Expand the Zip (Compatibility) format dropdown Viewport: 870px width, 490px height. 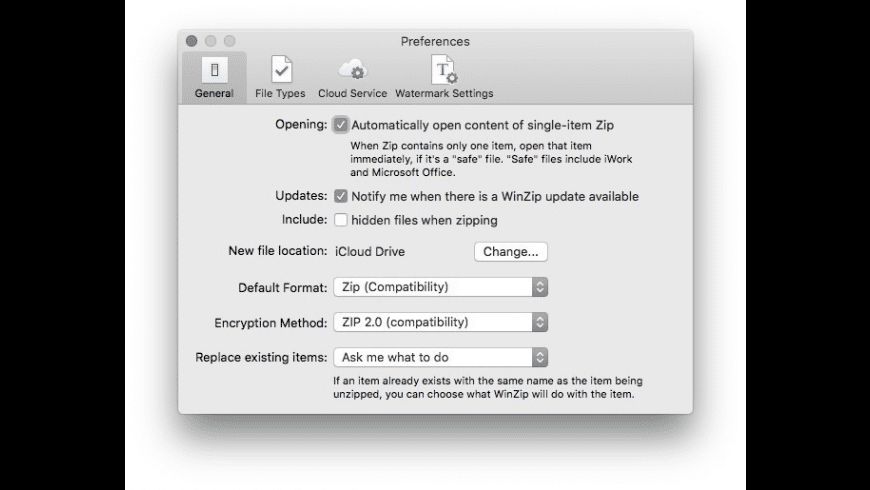(x=441, y=287)
